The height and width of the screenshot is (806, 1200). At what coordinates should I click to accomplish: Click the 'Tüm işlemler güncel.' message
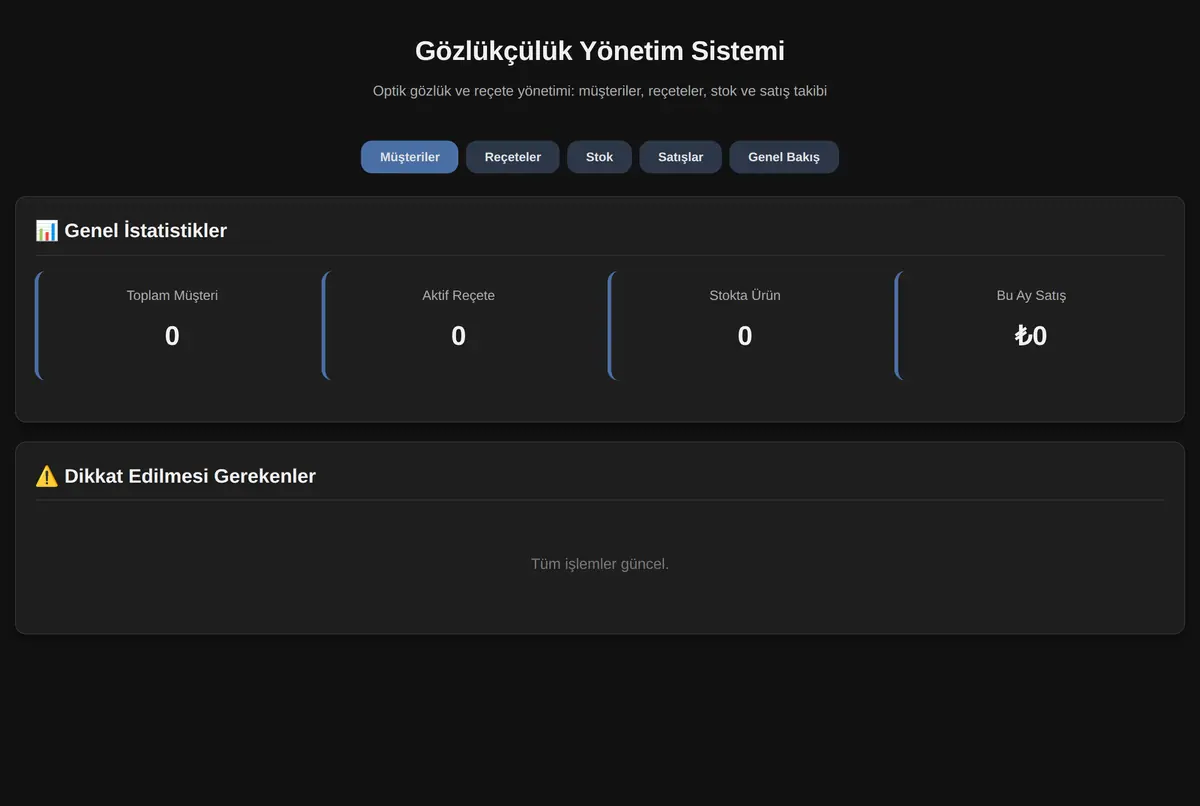[x=600, y=564]
